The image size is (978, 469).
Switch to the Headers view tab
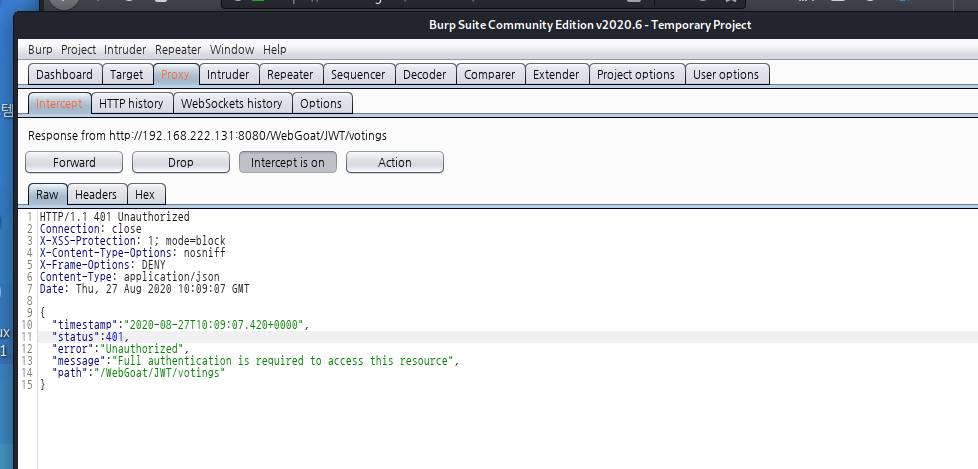tap(96, 195)
